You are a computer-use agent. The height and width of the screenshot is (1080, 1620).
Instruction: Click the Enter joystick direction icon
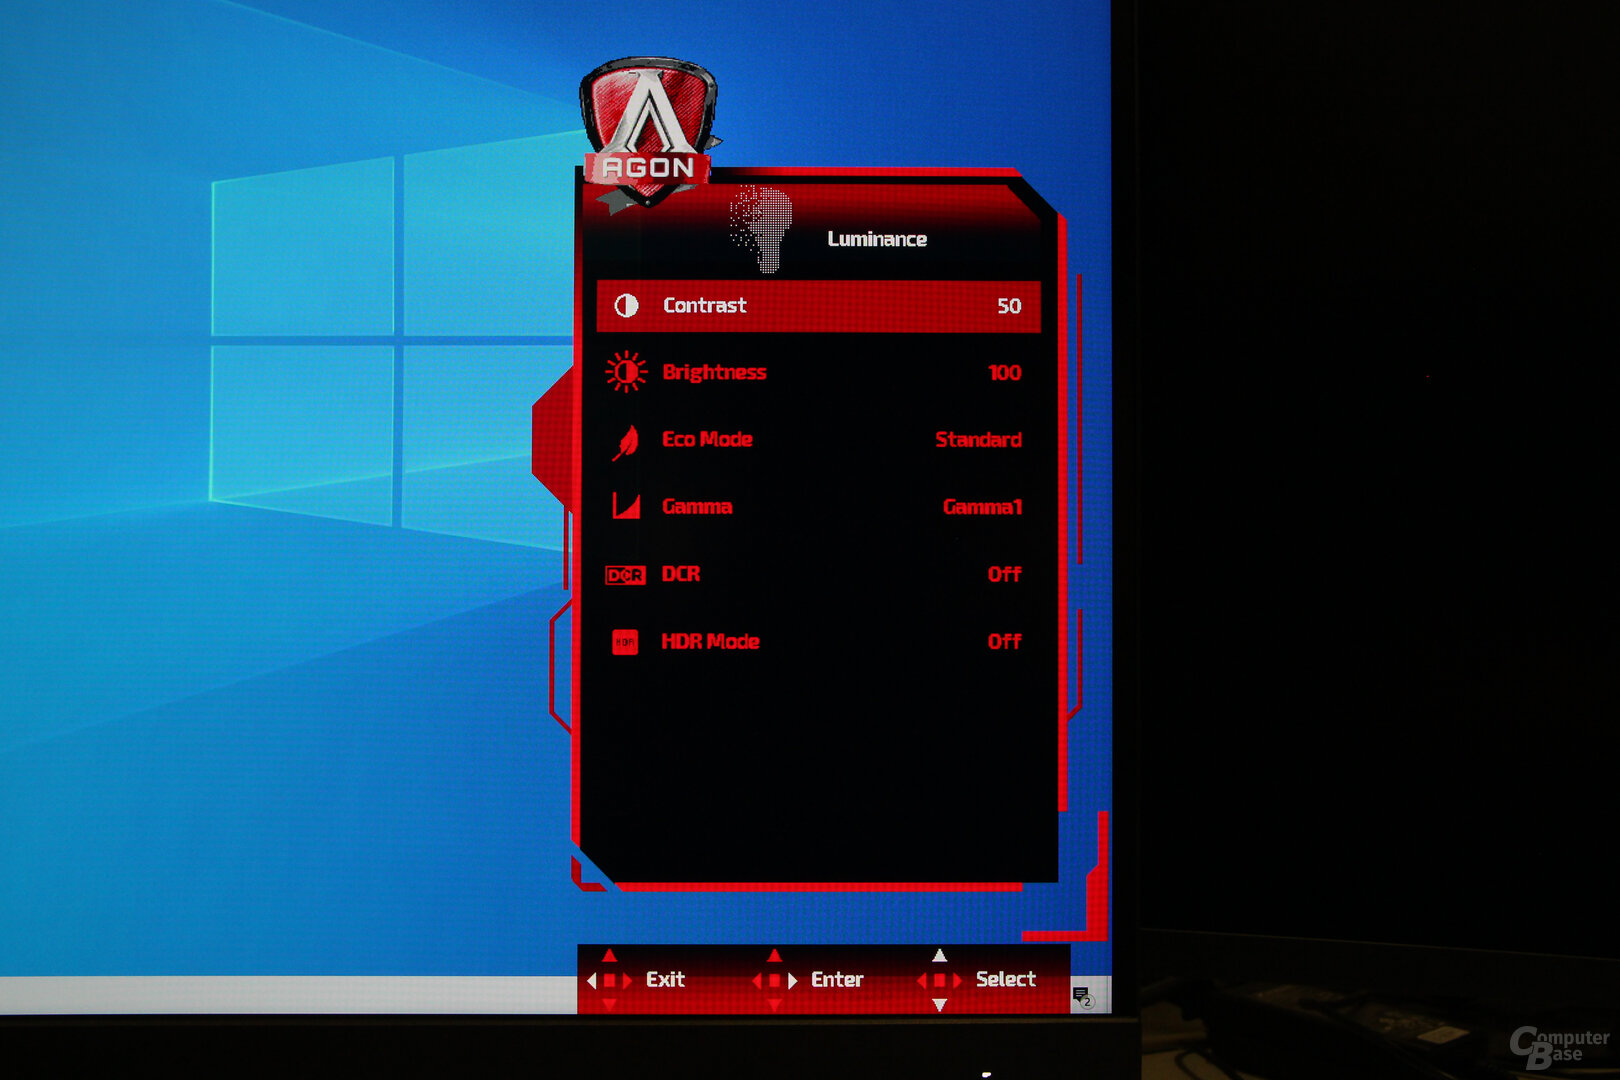pyautogui.click(x=774, y=980)
